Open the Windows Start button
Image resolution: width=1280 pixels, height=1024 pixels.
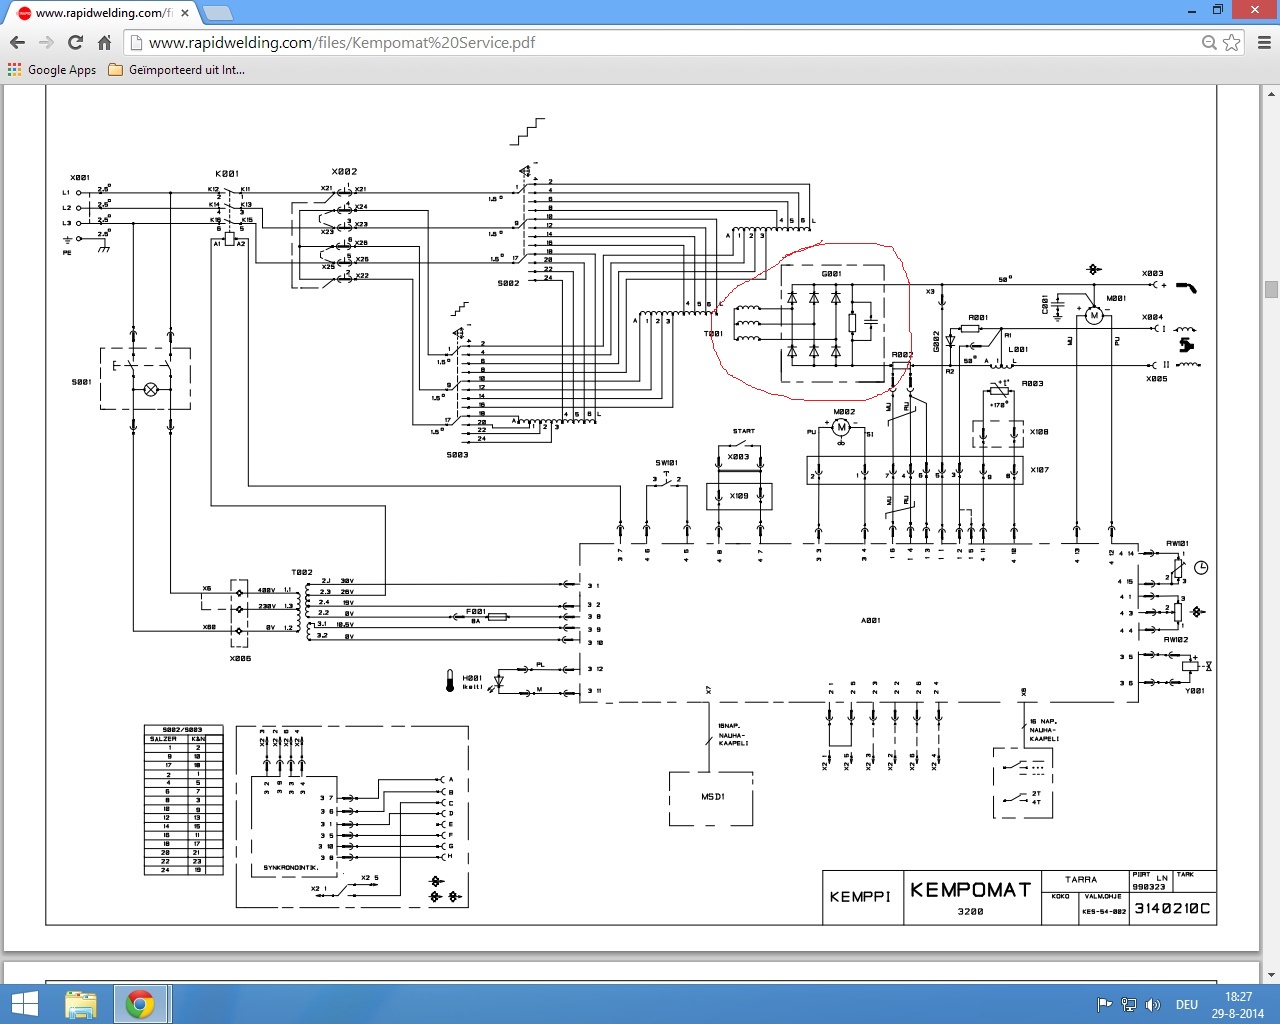pos(24,1004)
